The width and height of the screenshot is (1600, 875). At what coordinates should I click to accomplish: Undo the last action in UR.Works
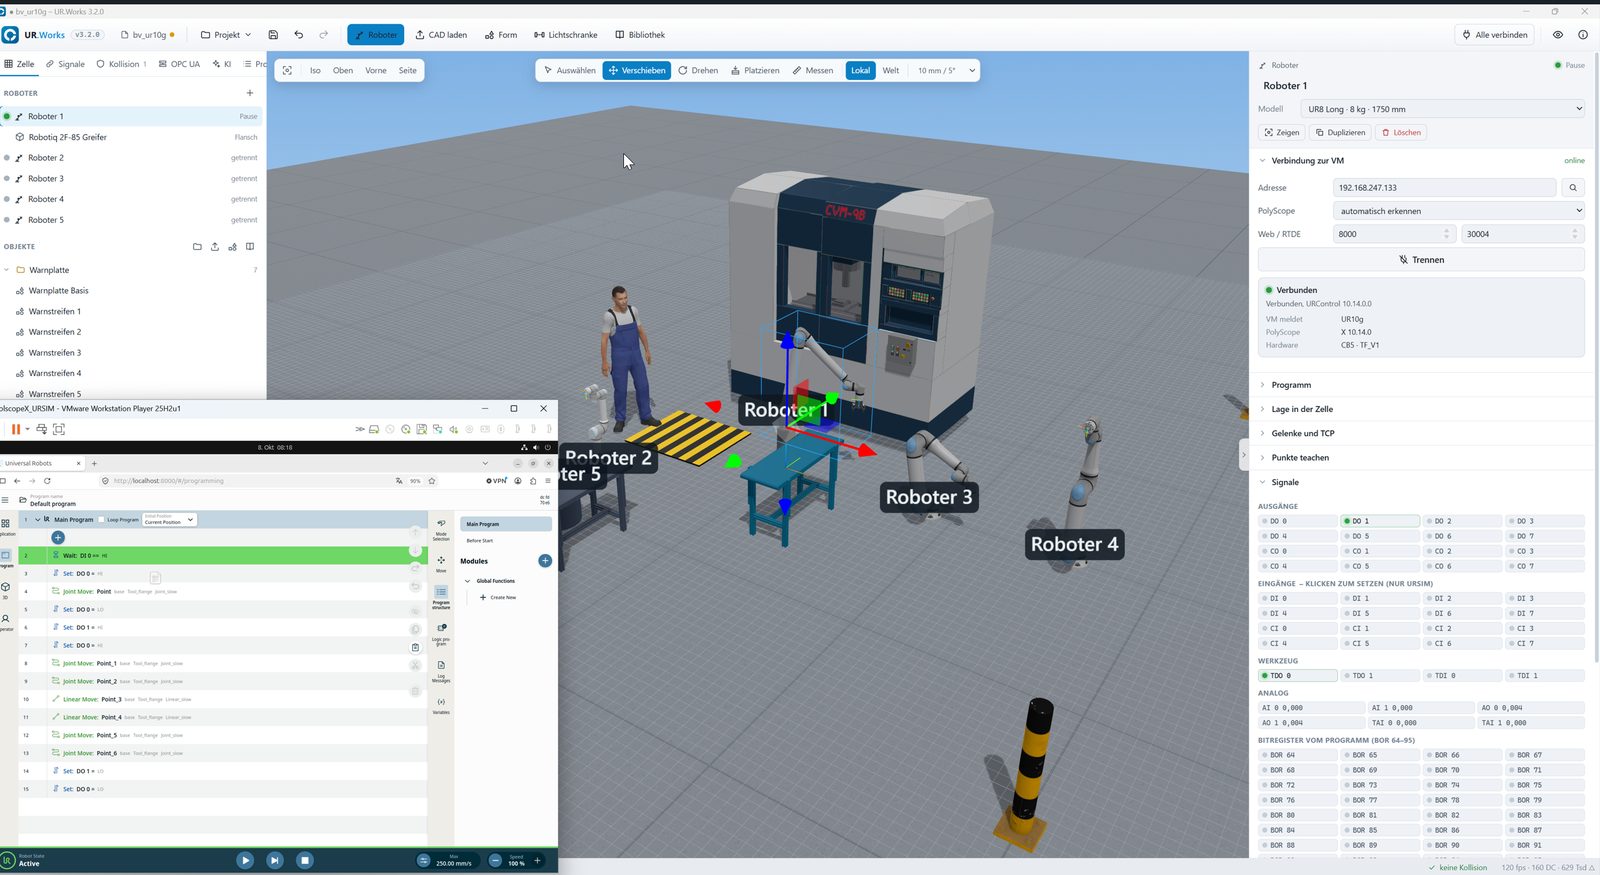pos(298,35)
